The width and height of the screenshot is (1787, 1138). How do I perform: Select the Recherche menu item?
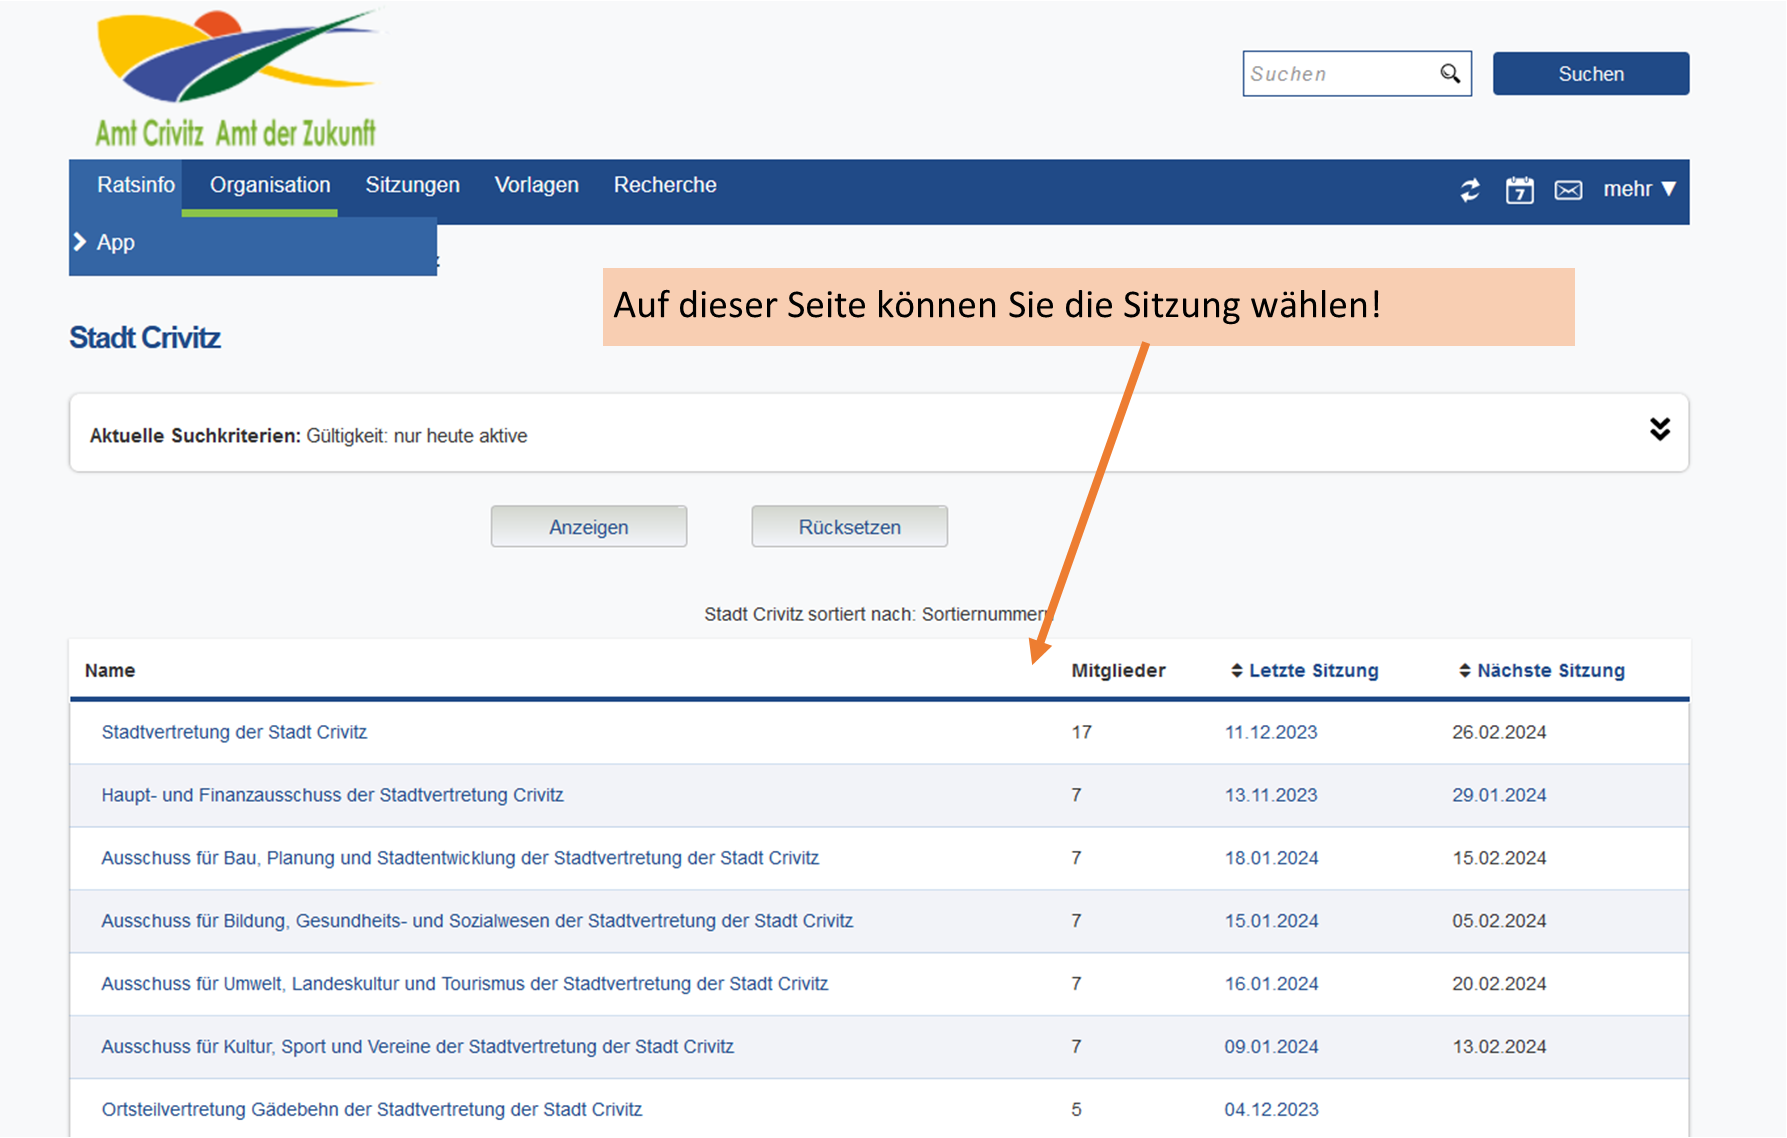[x=665, y=185]
